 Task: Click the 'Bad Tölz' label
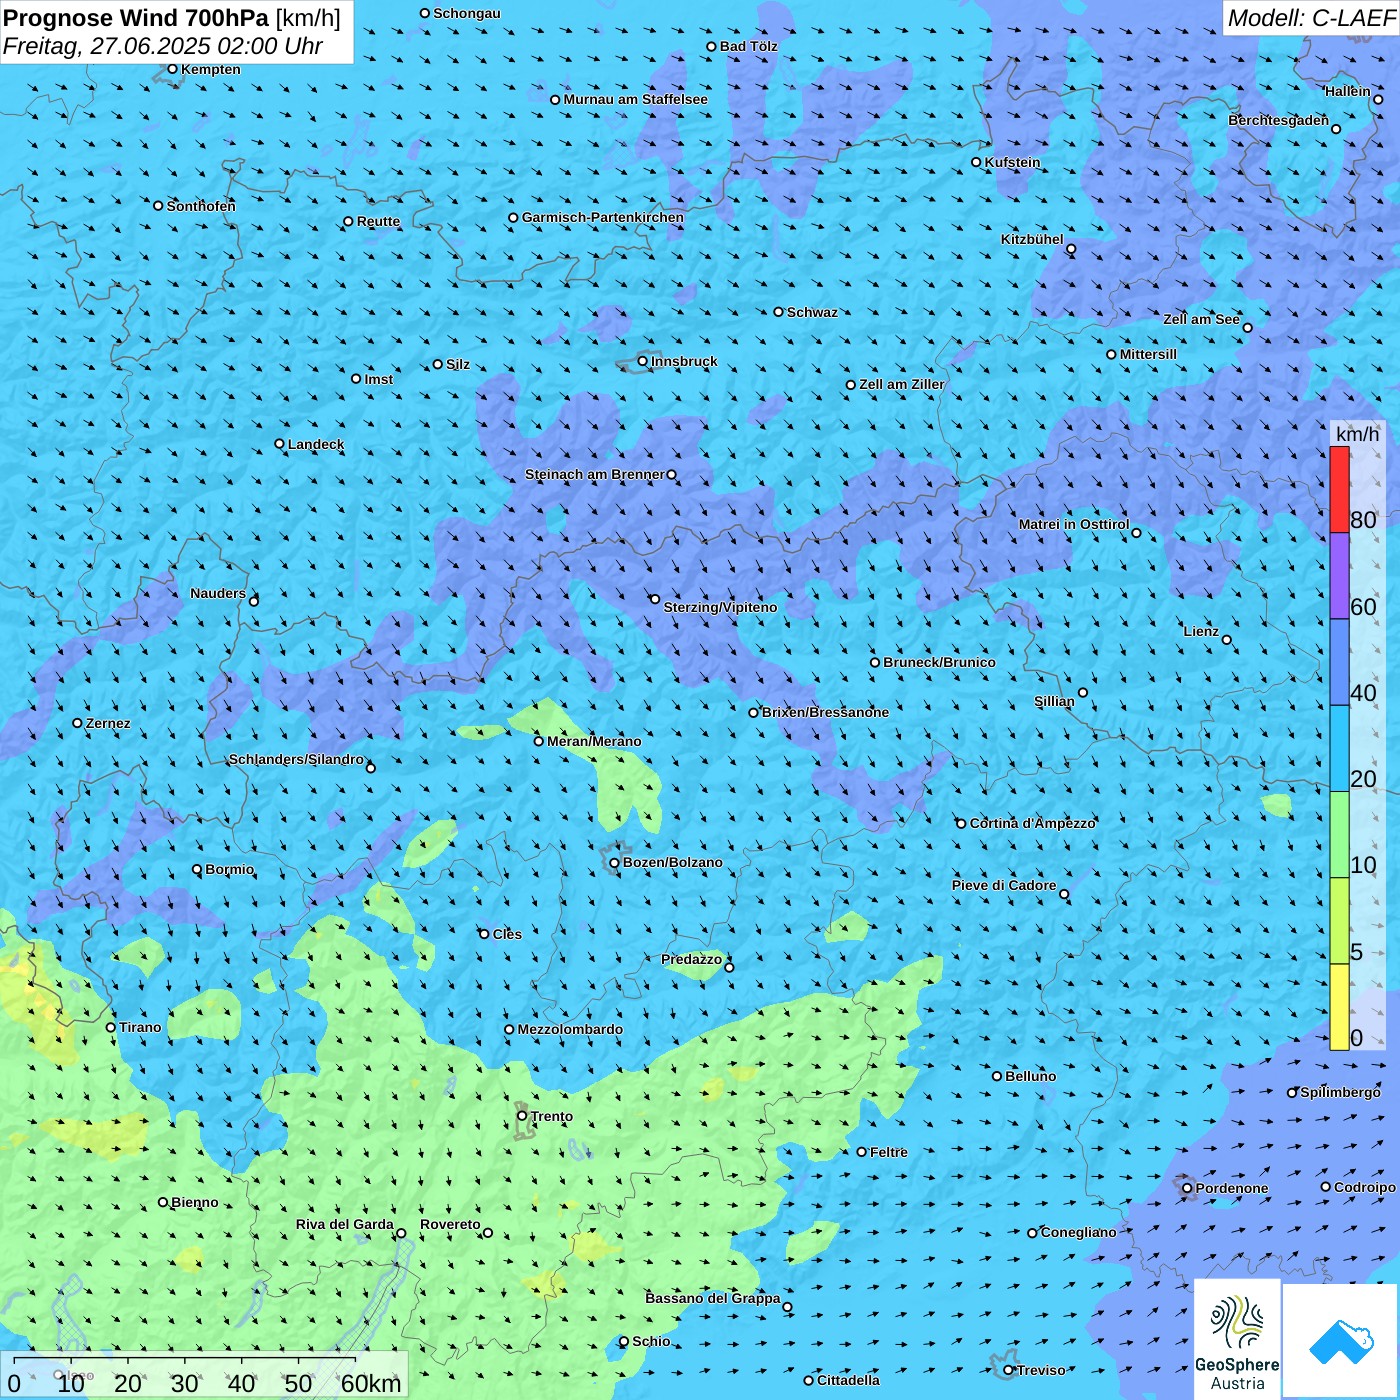749,46
